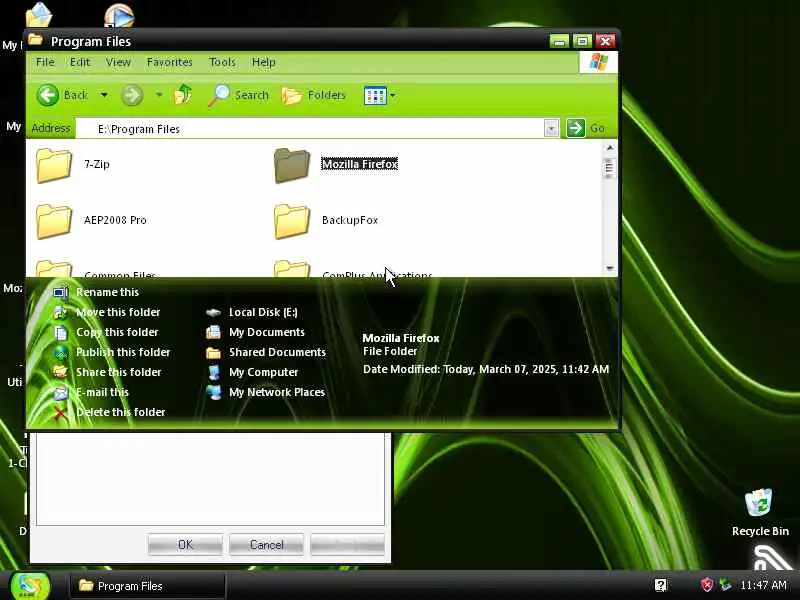Click the clock showing 11:47 AM
The width and height of the screenshot is (800, 600).
pyautogui.click(x=763, y=585)
